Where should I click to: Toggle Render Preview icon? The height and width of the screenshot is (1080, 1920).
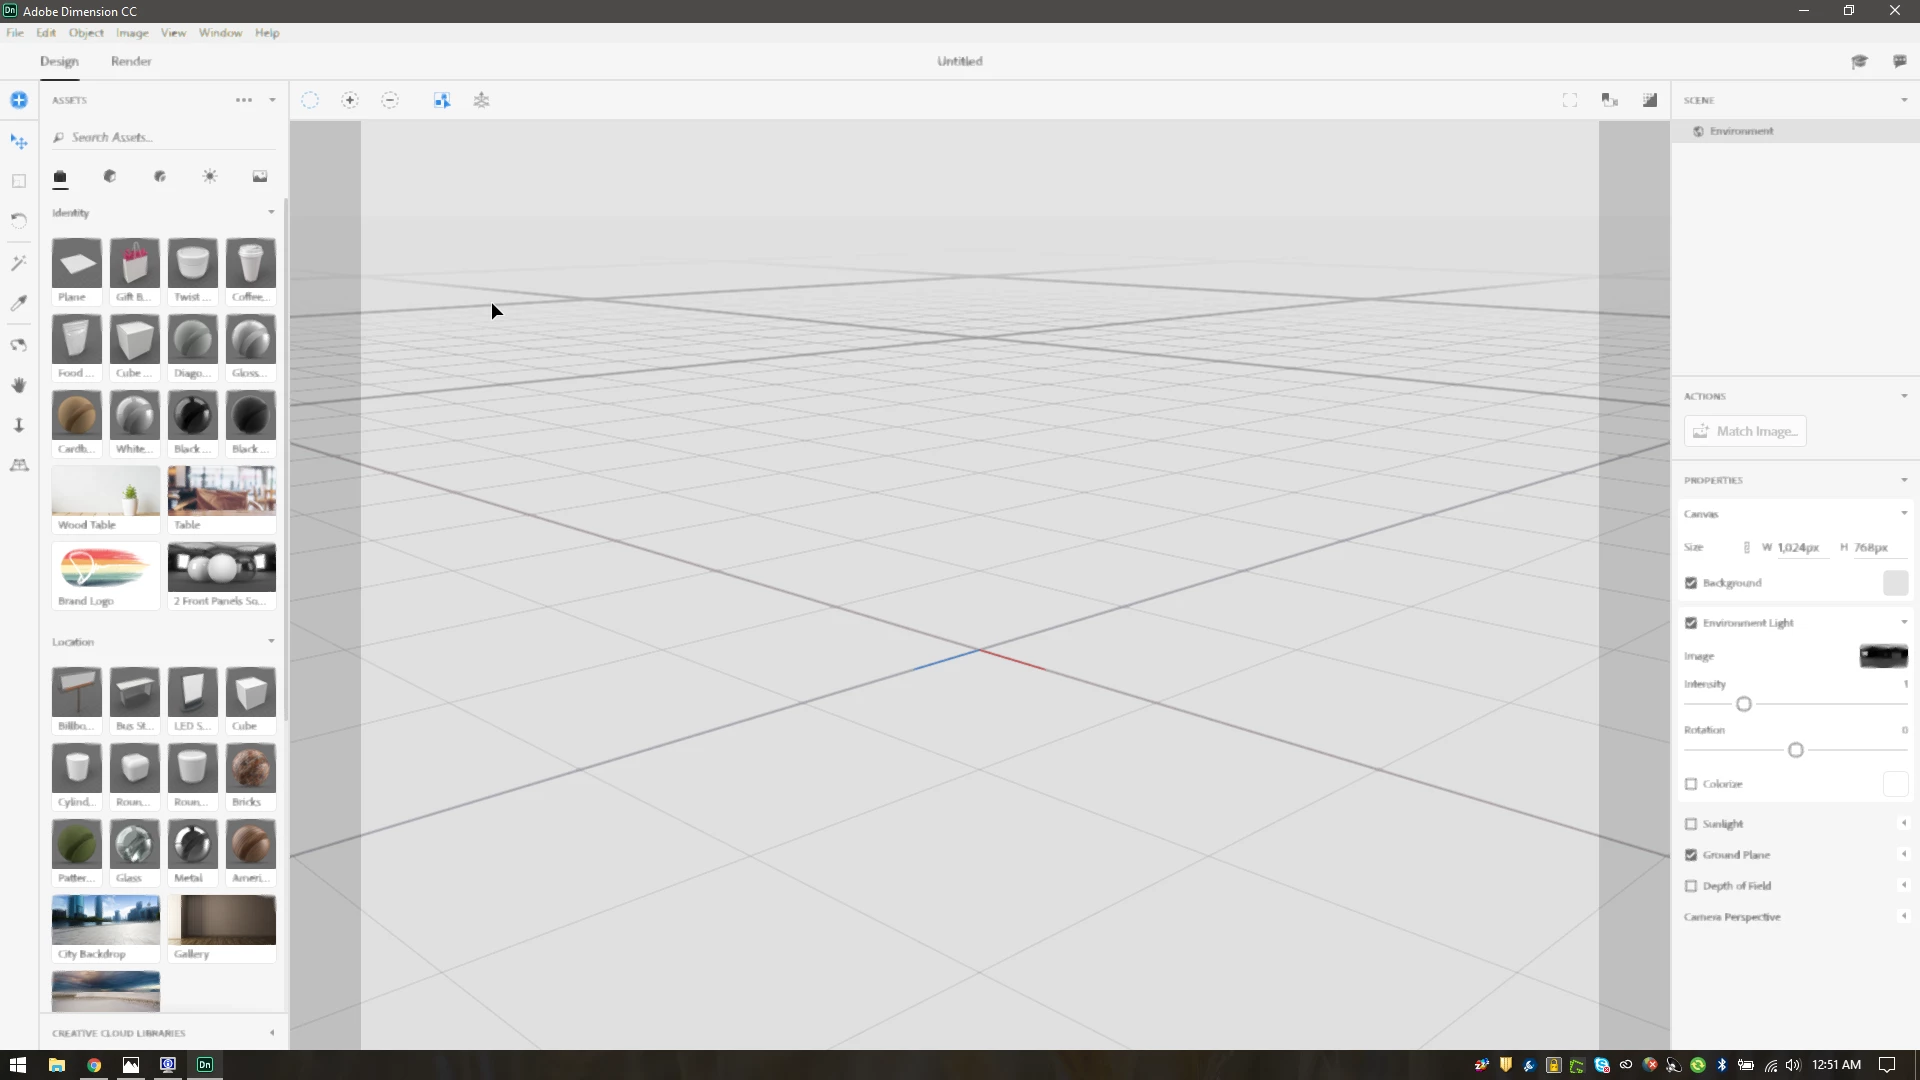pos(1650,100)
